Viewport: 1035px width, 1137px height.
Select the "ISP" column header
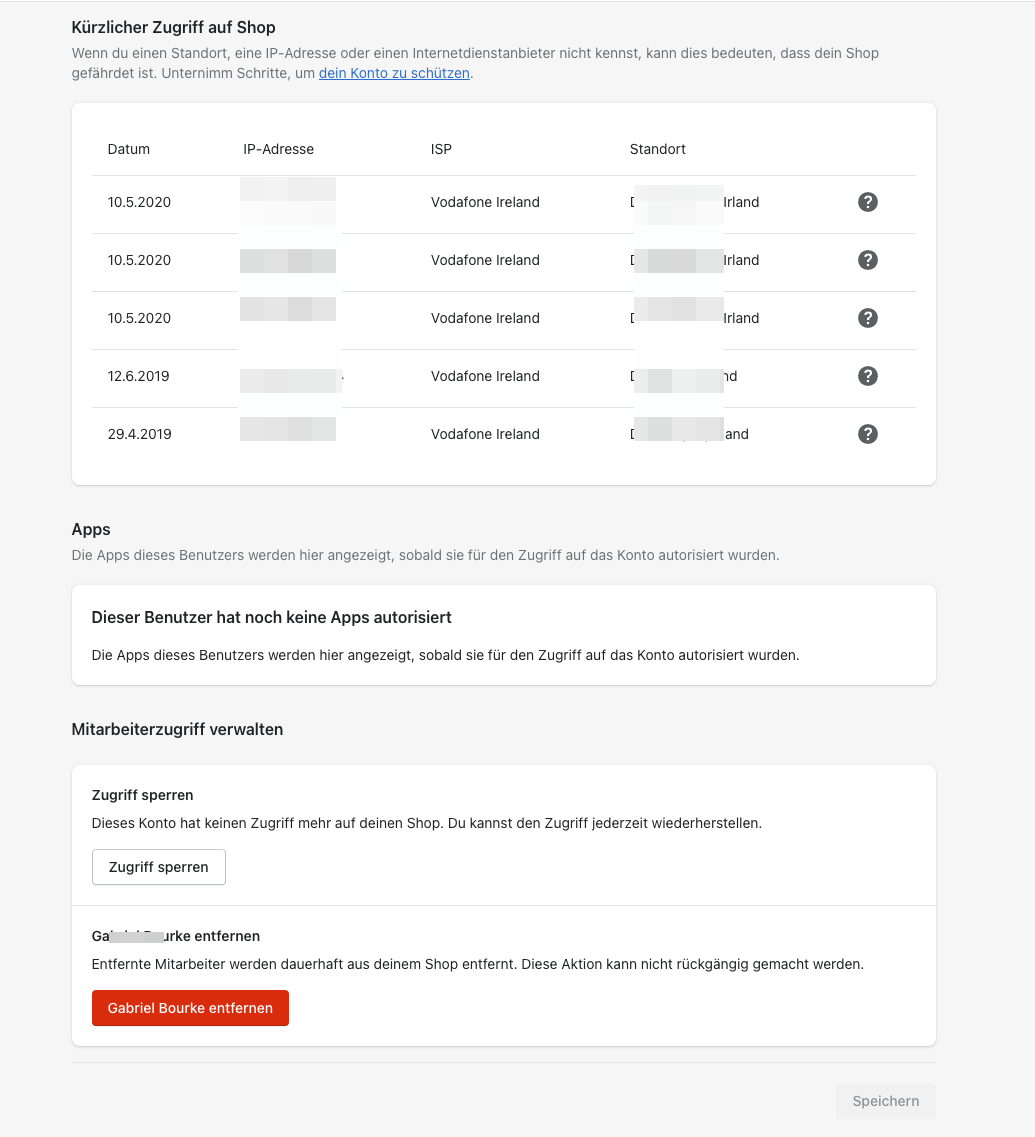coord(441,149)
